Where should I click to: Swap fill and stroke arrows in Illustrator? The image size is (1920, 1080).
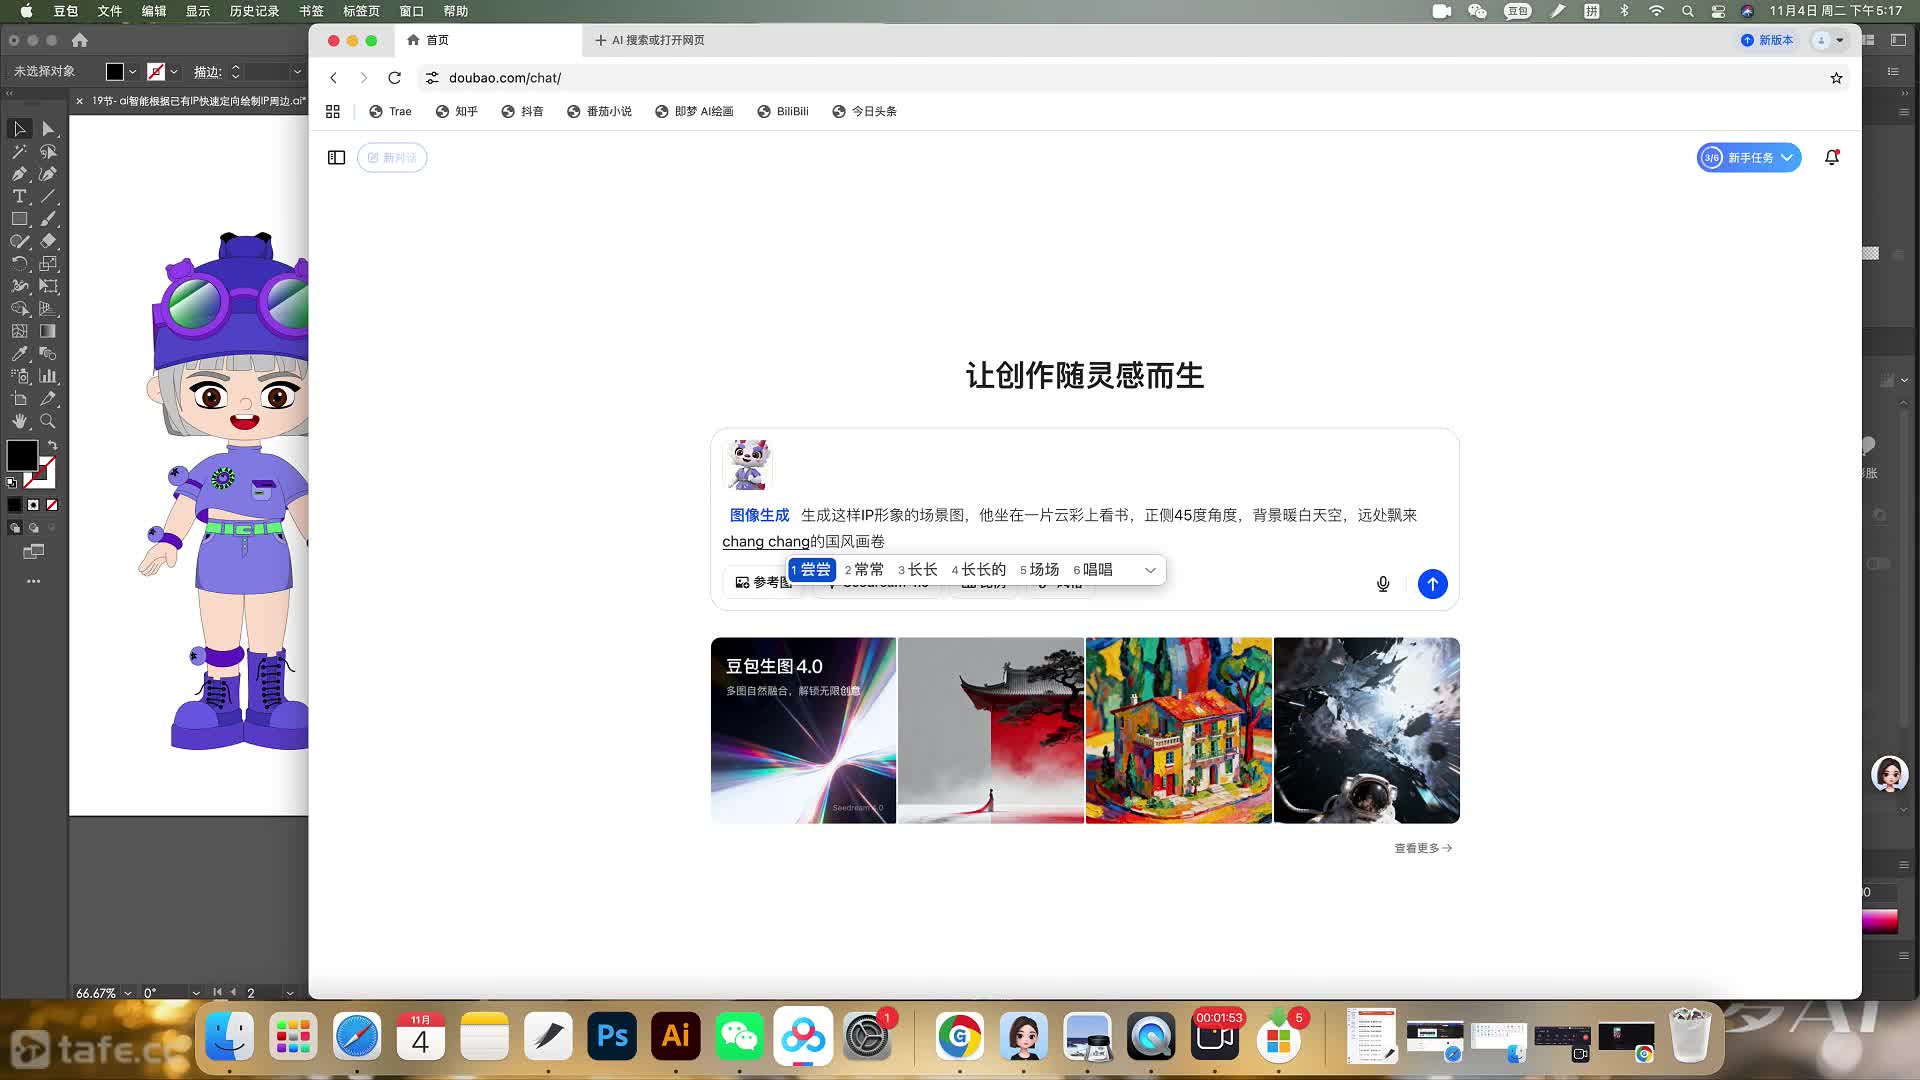pos(53,445)
